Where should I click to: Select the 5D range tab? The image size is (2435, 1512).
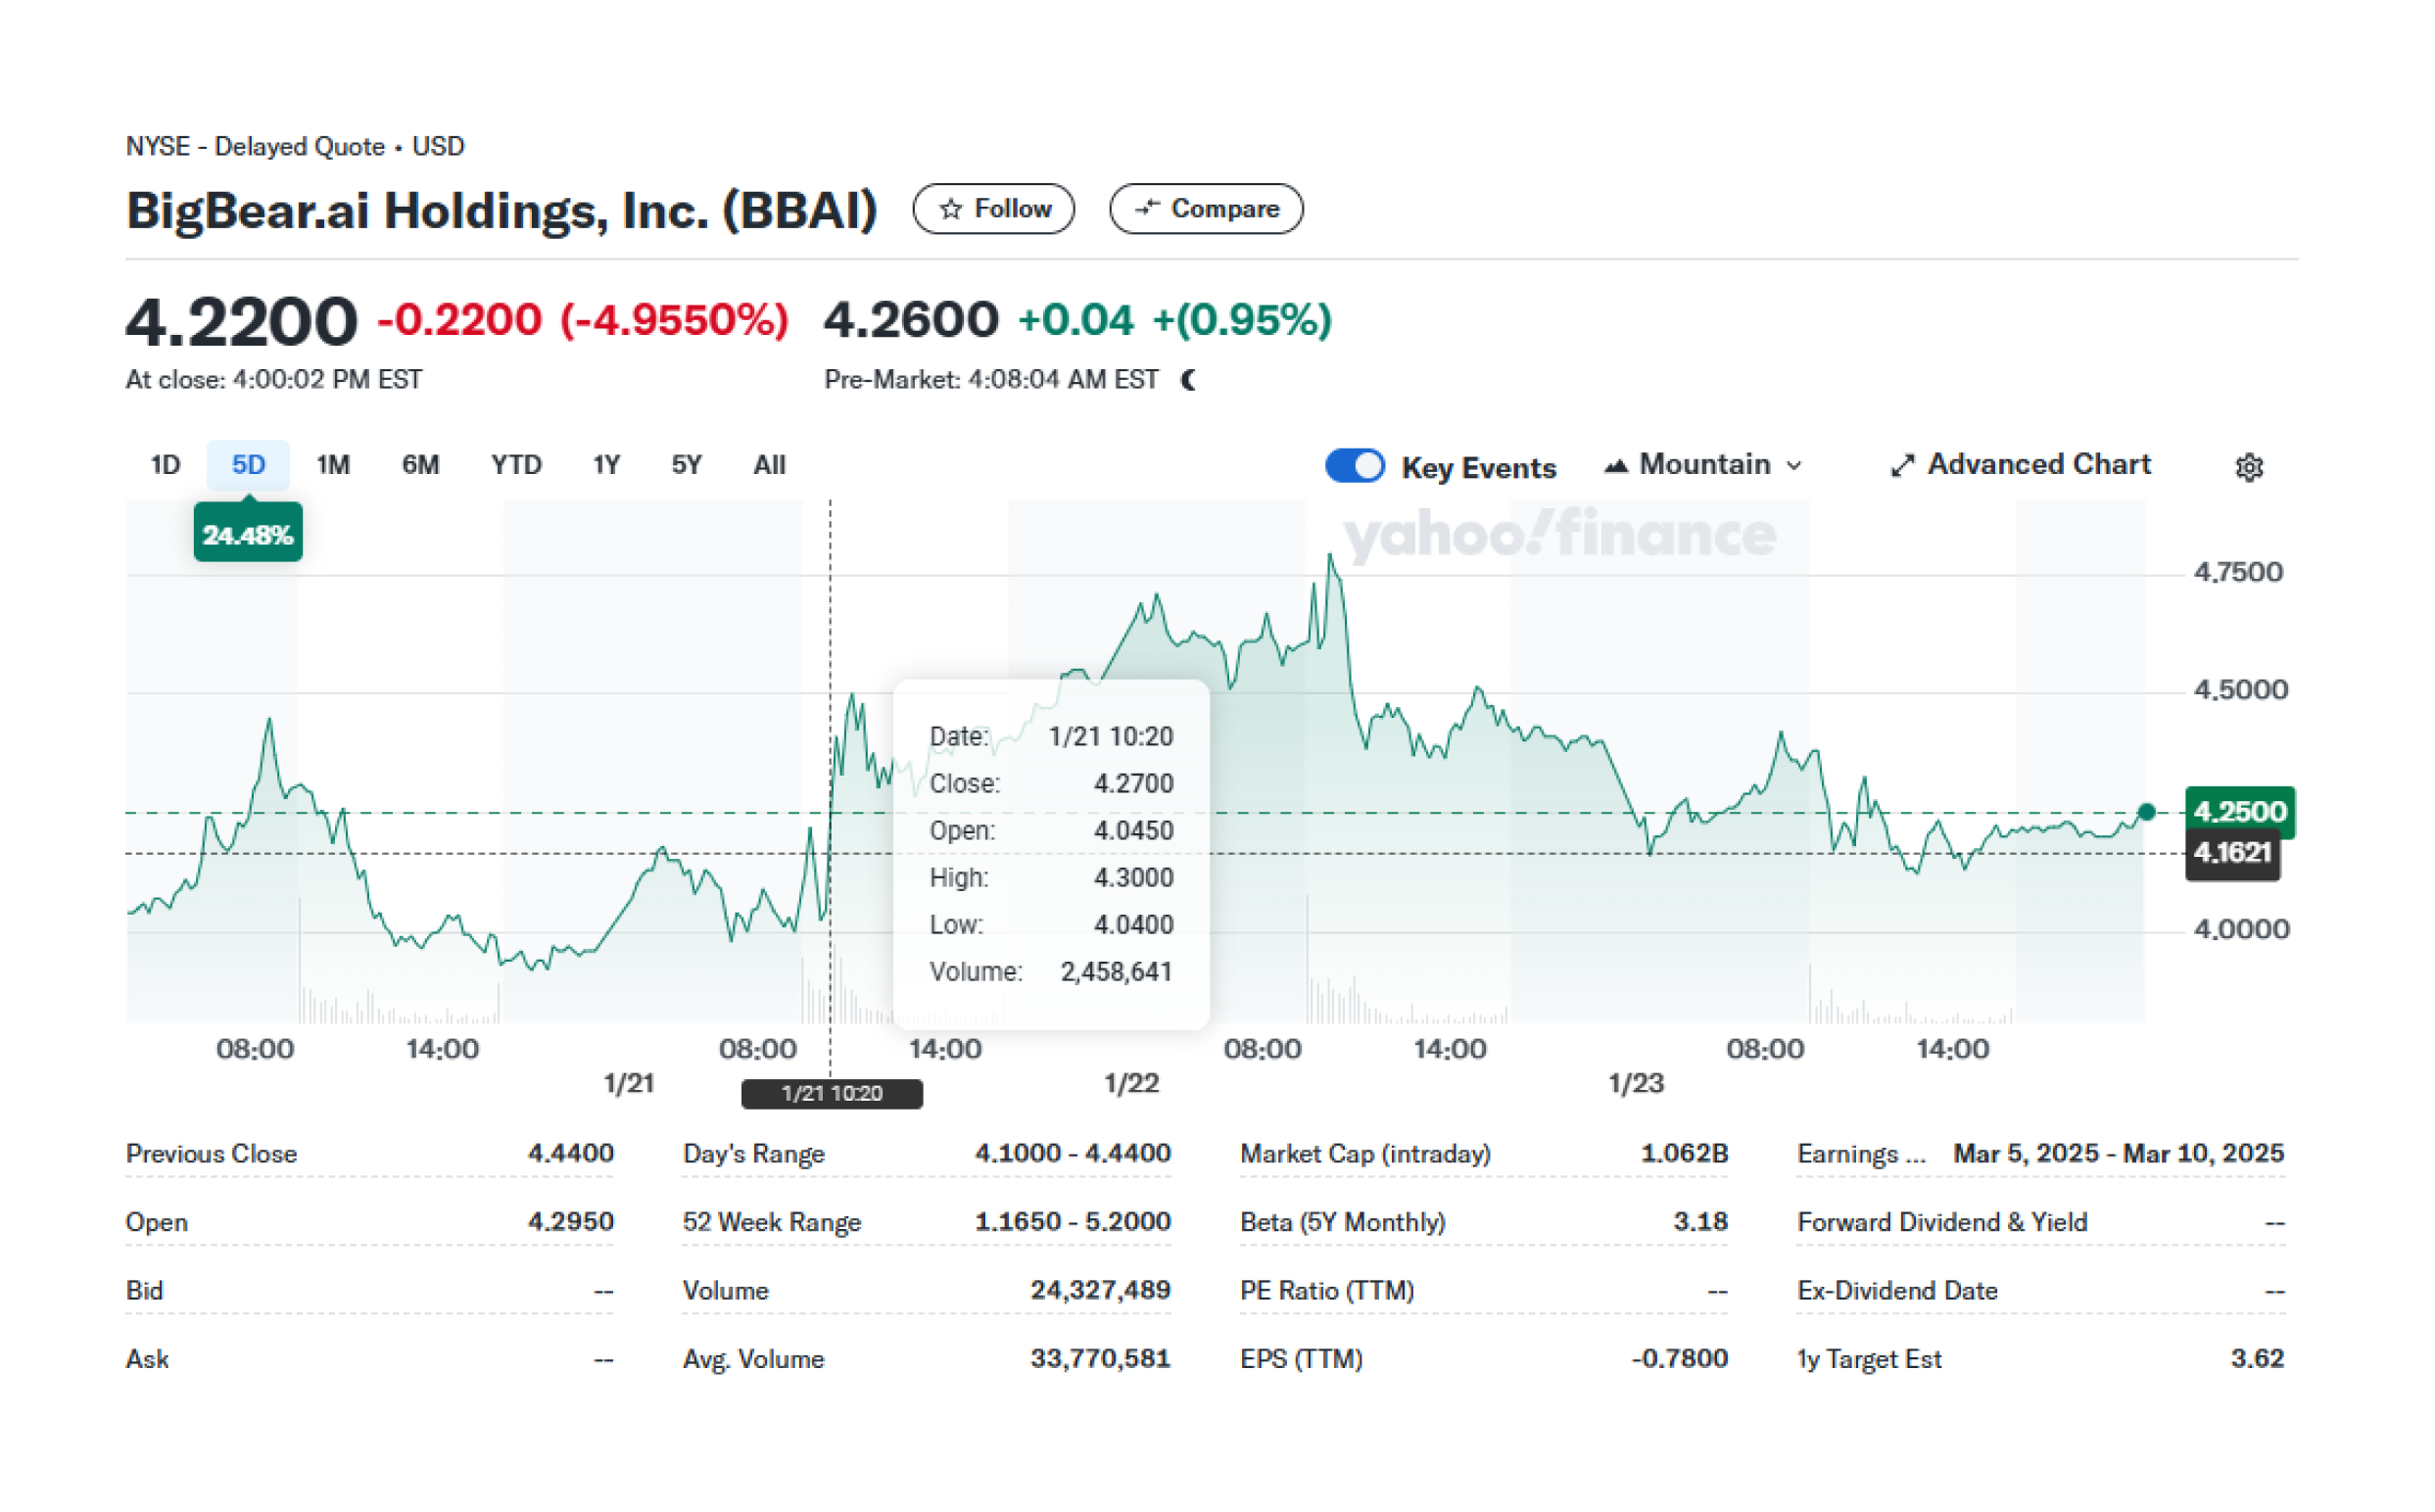(250, 467)
